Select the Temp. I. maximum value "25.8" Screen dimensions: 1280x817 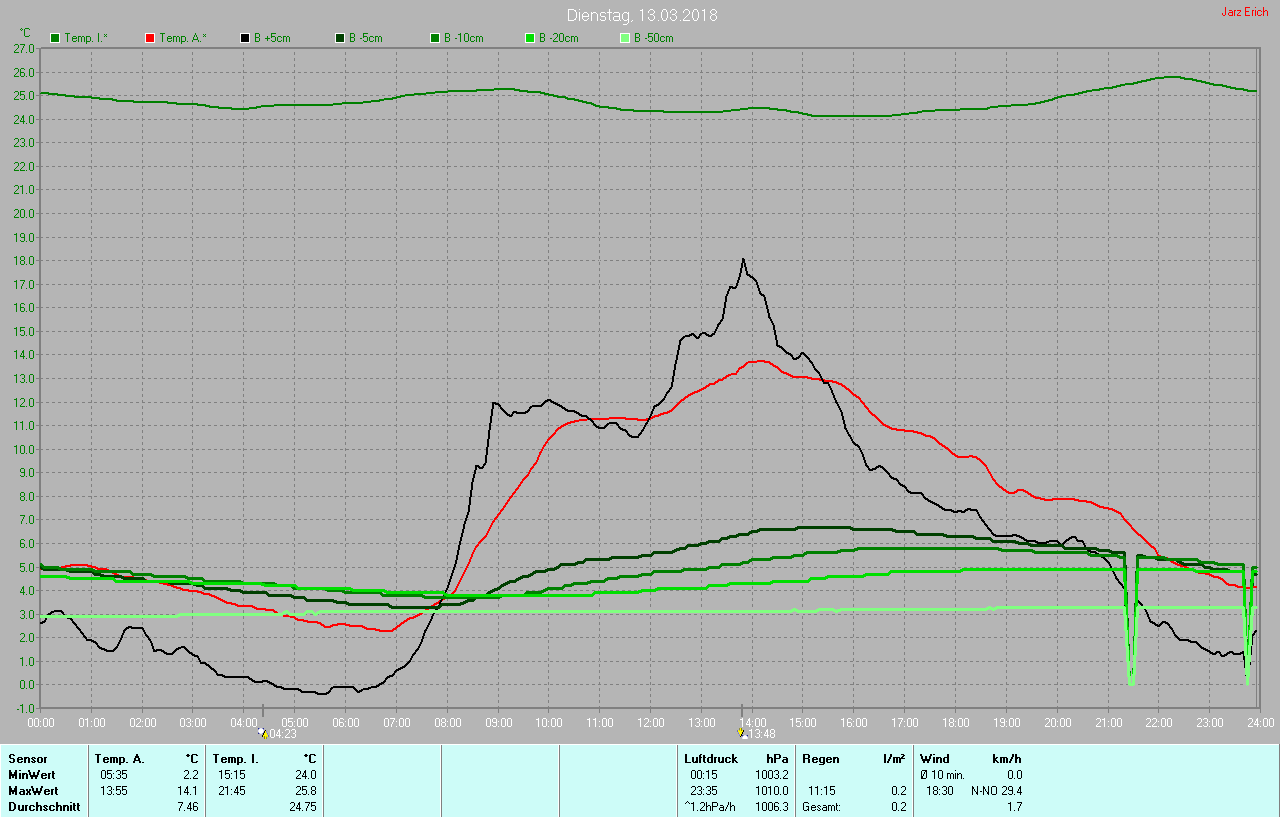(x=305, y=791)
